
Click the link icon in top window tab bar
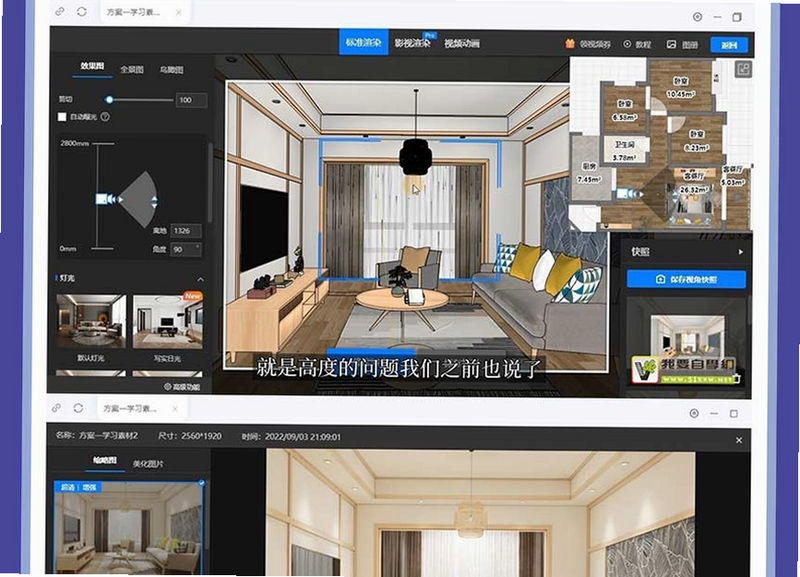[x=60, y=11]
